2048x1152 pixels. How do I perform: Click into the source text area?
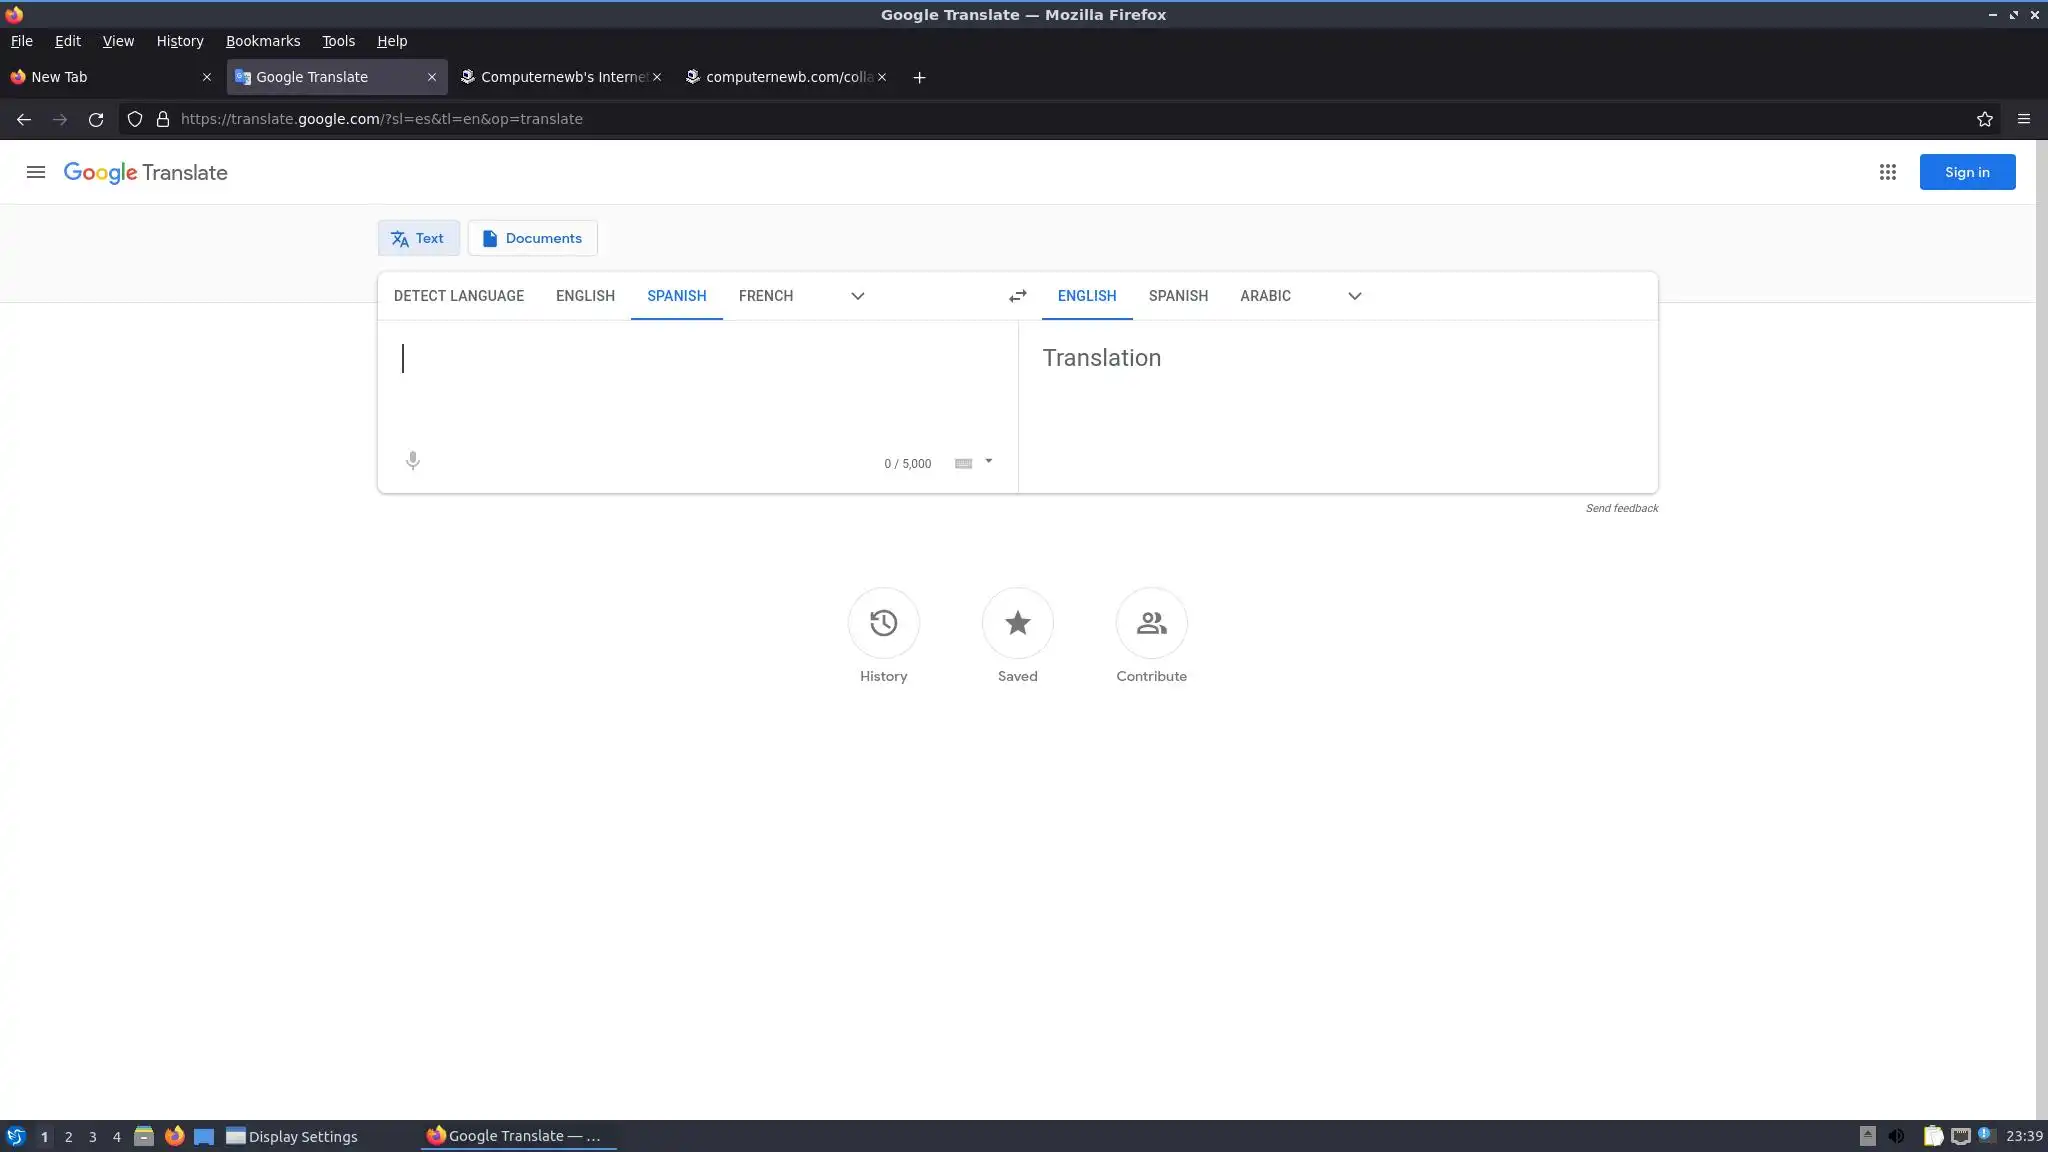pyautogui.click(x=690, y=390)
